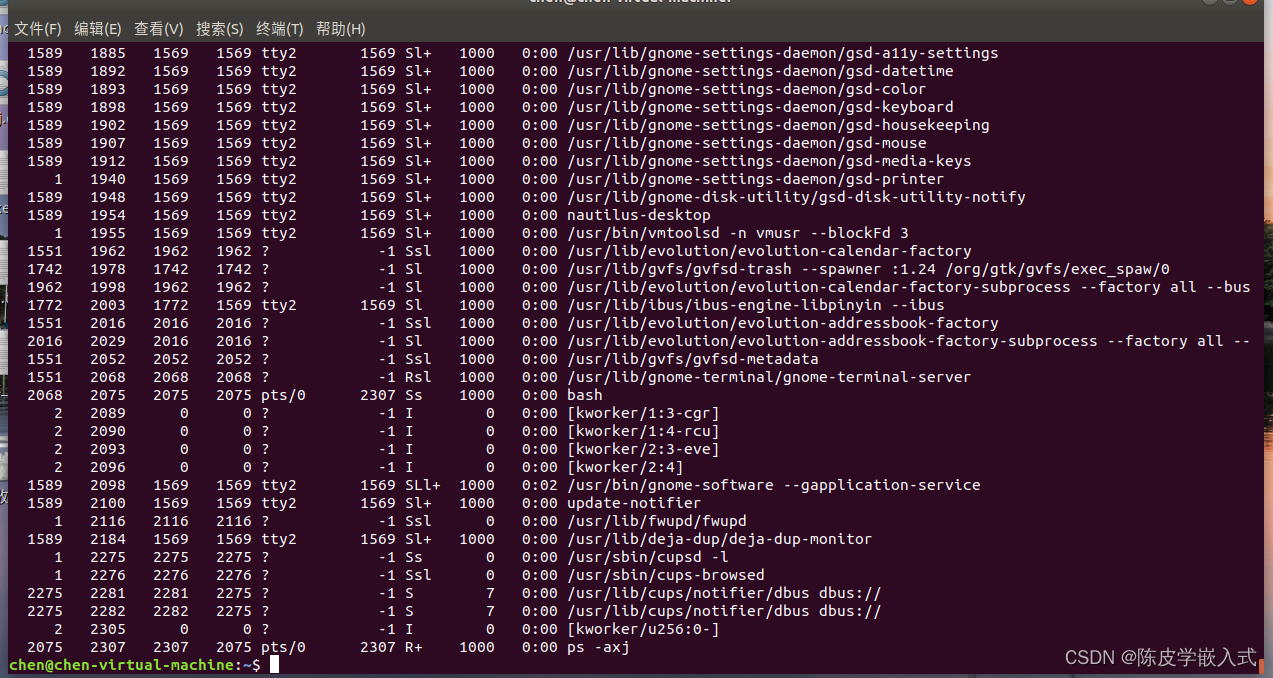The height and width of the screenshot is (678, 1273).
Task: Click the nautilus-desktop process line
Action: (x=637, y=214)
